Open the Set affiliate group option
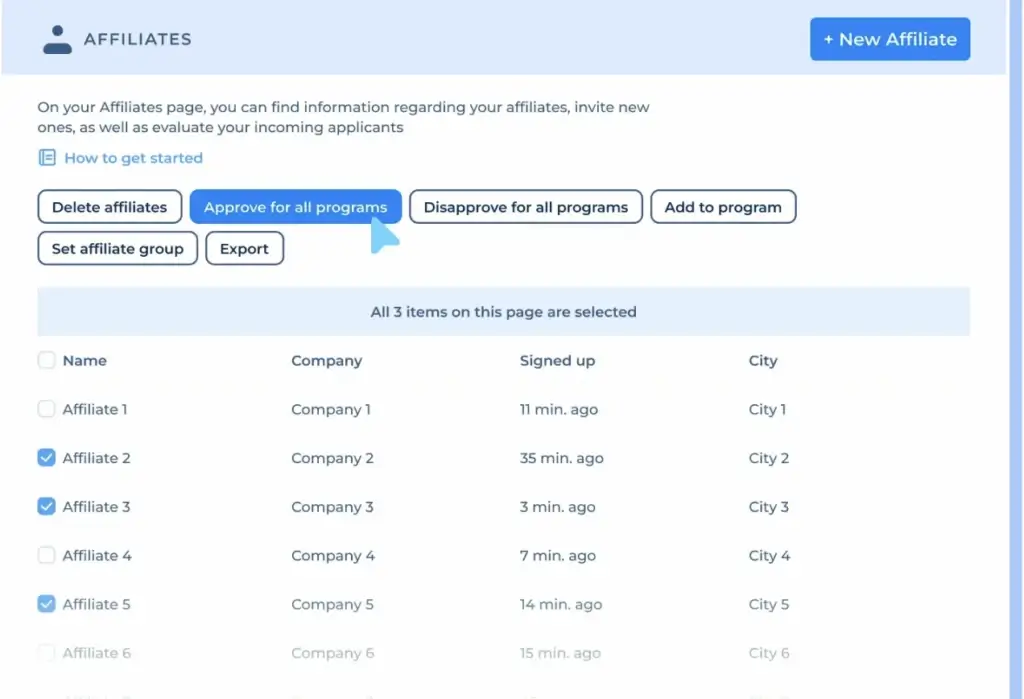The image size is (1024, 699). (117, 249)
